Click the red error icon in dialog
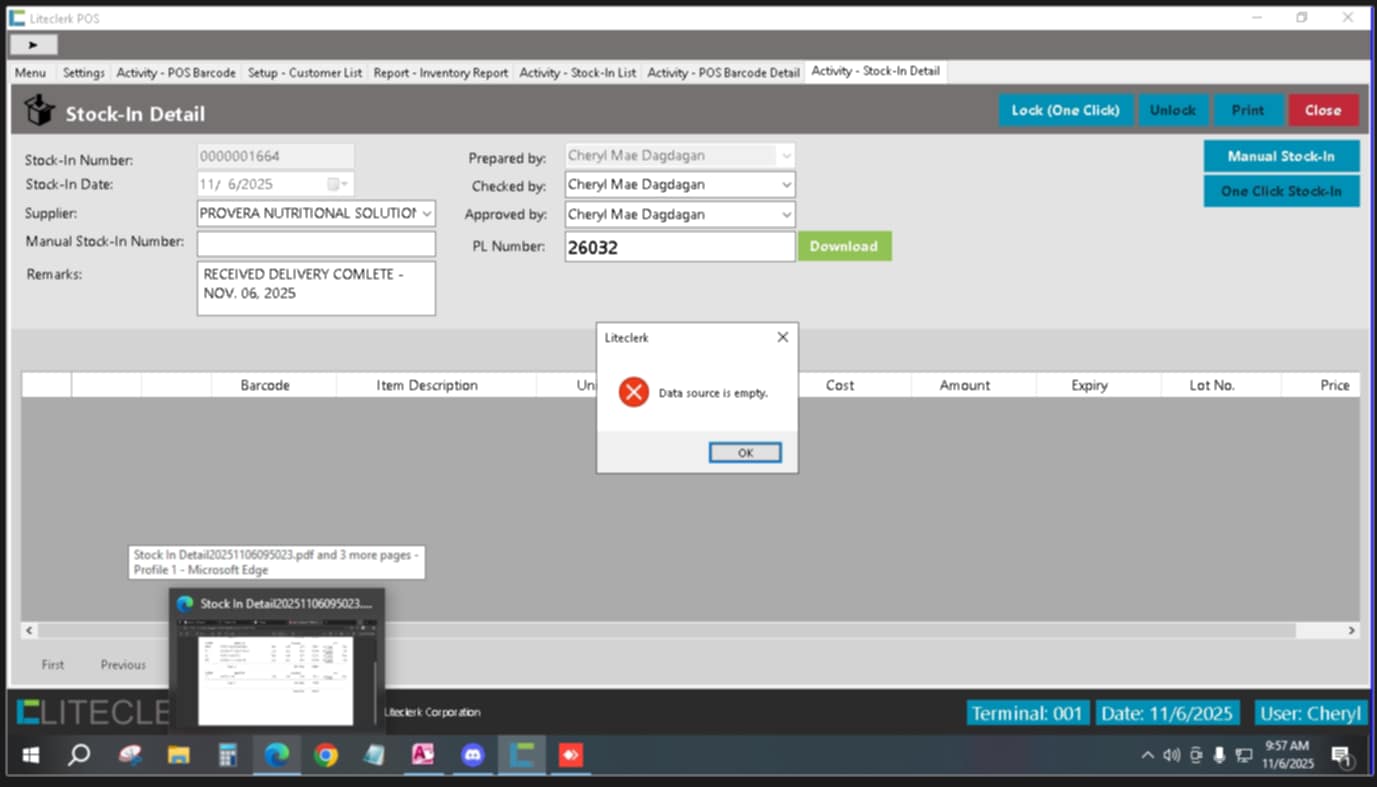Screen dimensions: 1377x787 633,392
